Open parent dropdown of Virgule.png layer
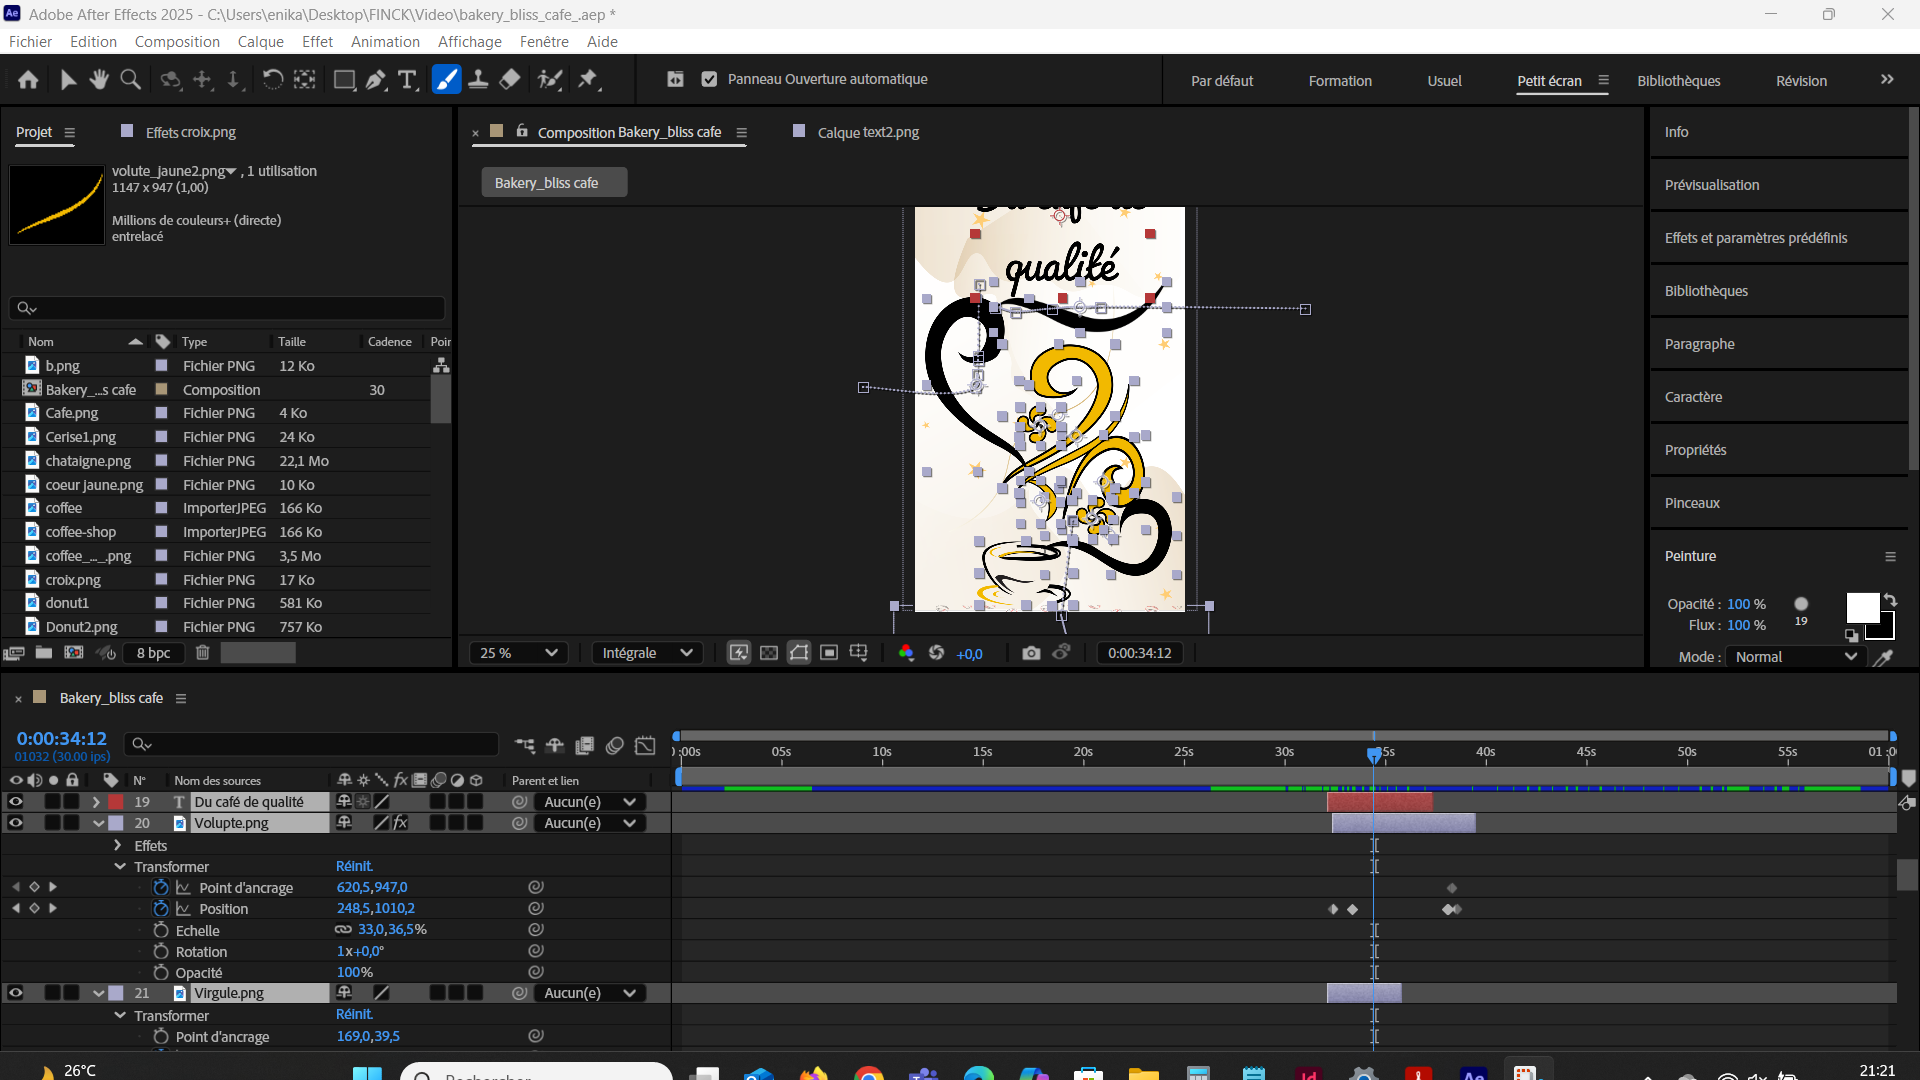1920x1080 pixels. 589,993
